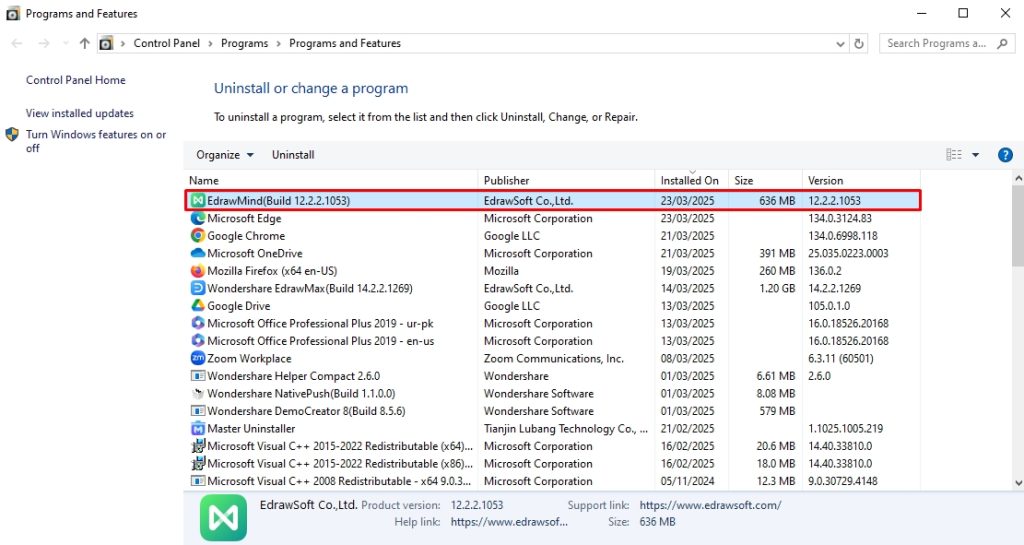Click the Wondershare DemoCreator 8 icon
This screenshot has height=545, width=1024.
(197, 411)
